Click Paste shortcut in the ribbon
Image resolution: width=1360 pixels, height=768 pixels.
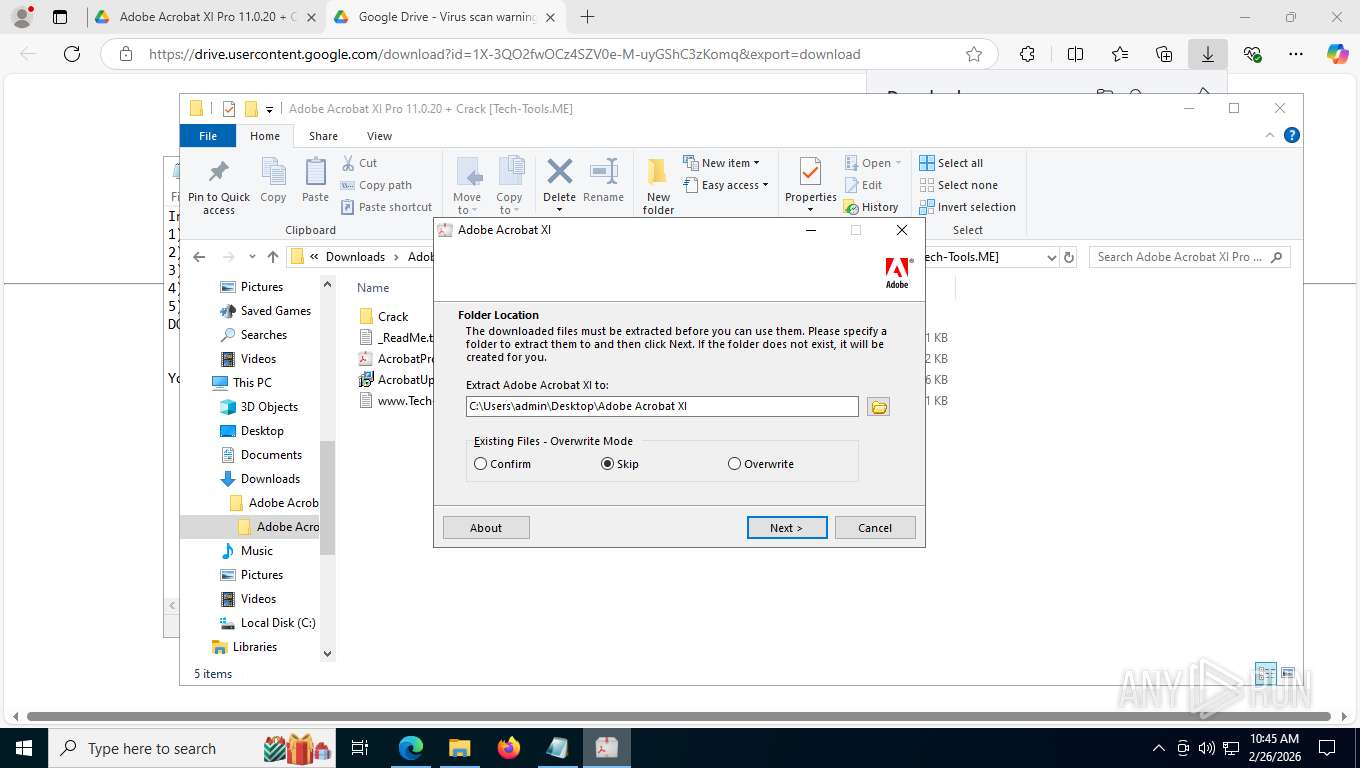[x=386, y=207]
